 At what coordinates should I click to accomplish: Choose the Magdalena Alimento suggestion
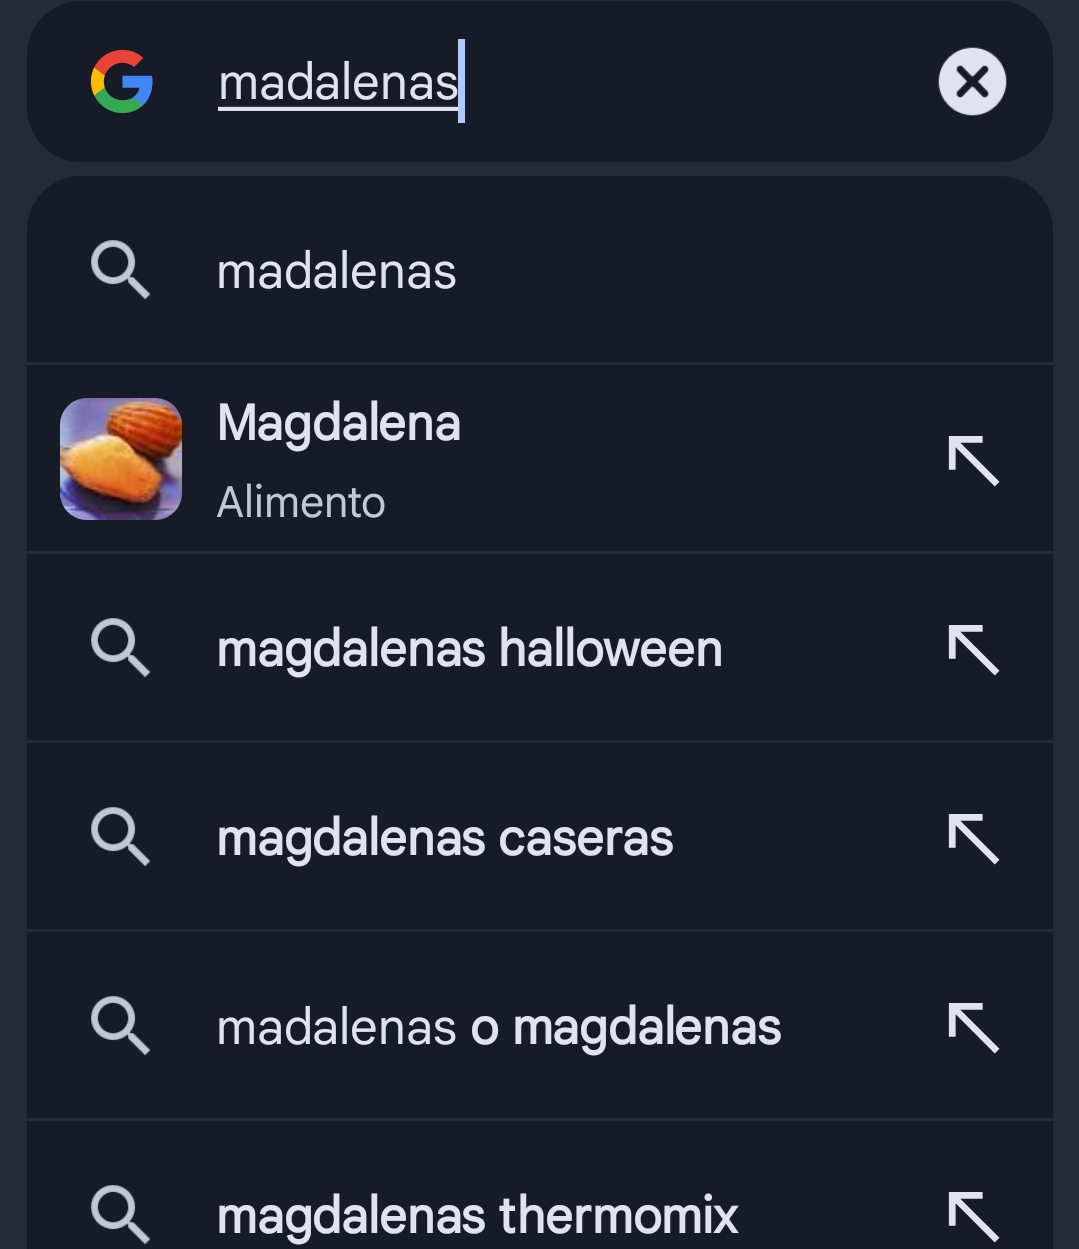(x=339, y=460)
